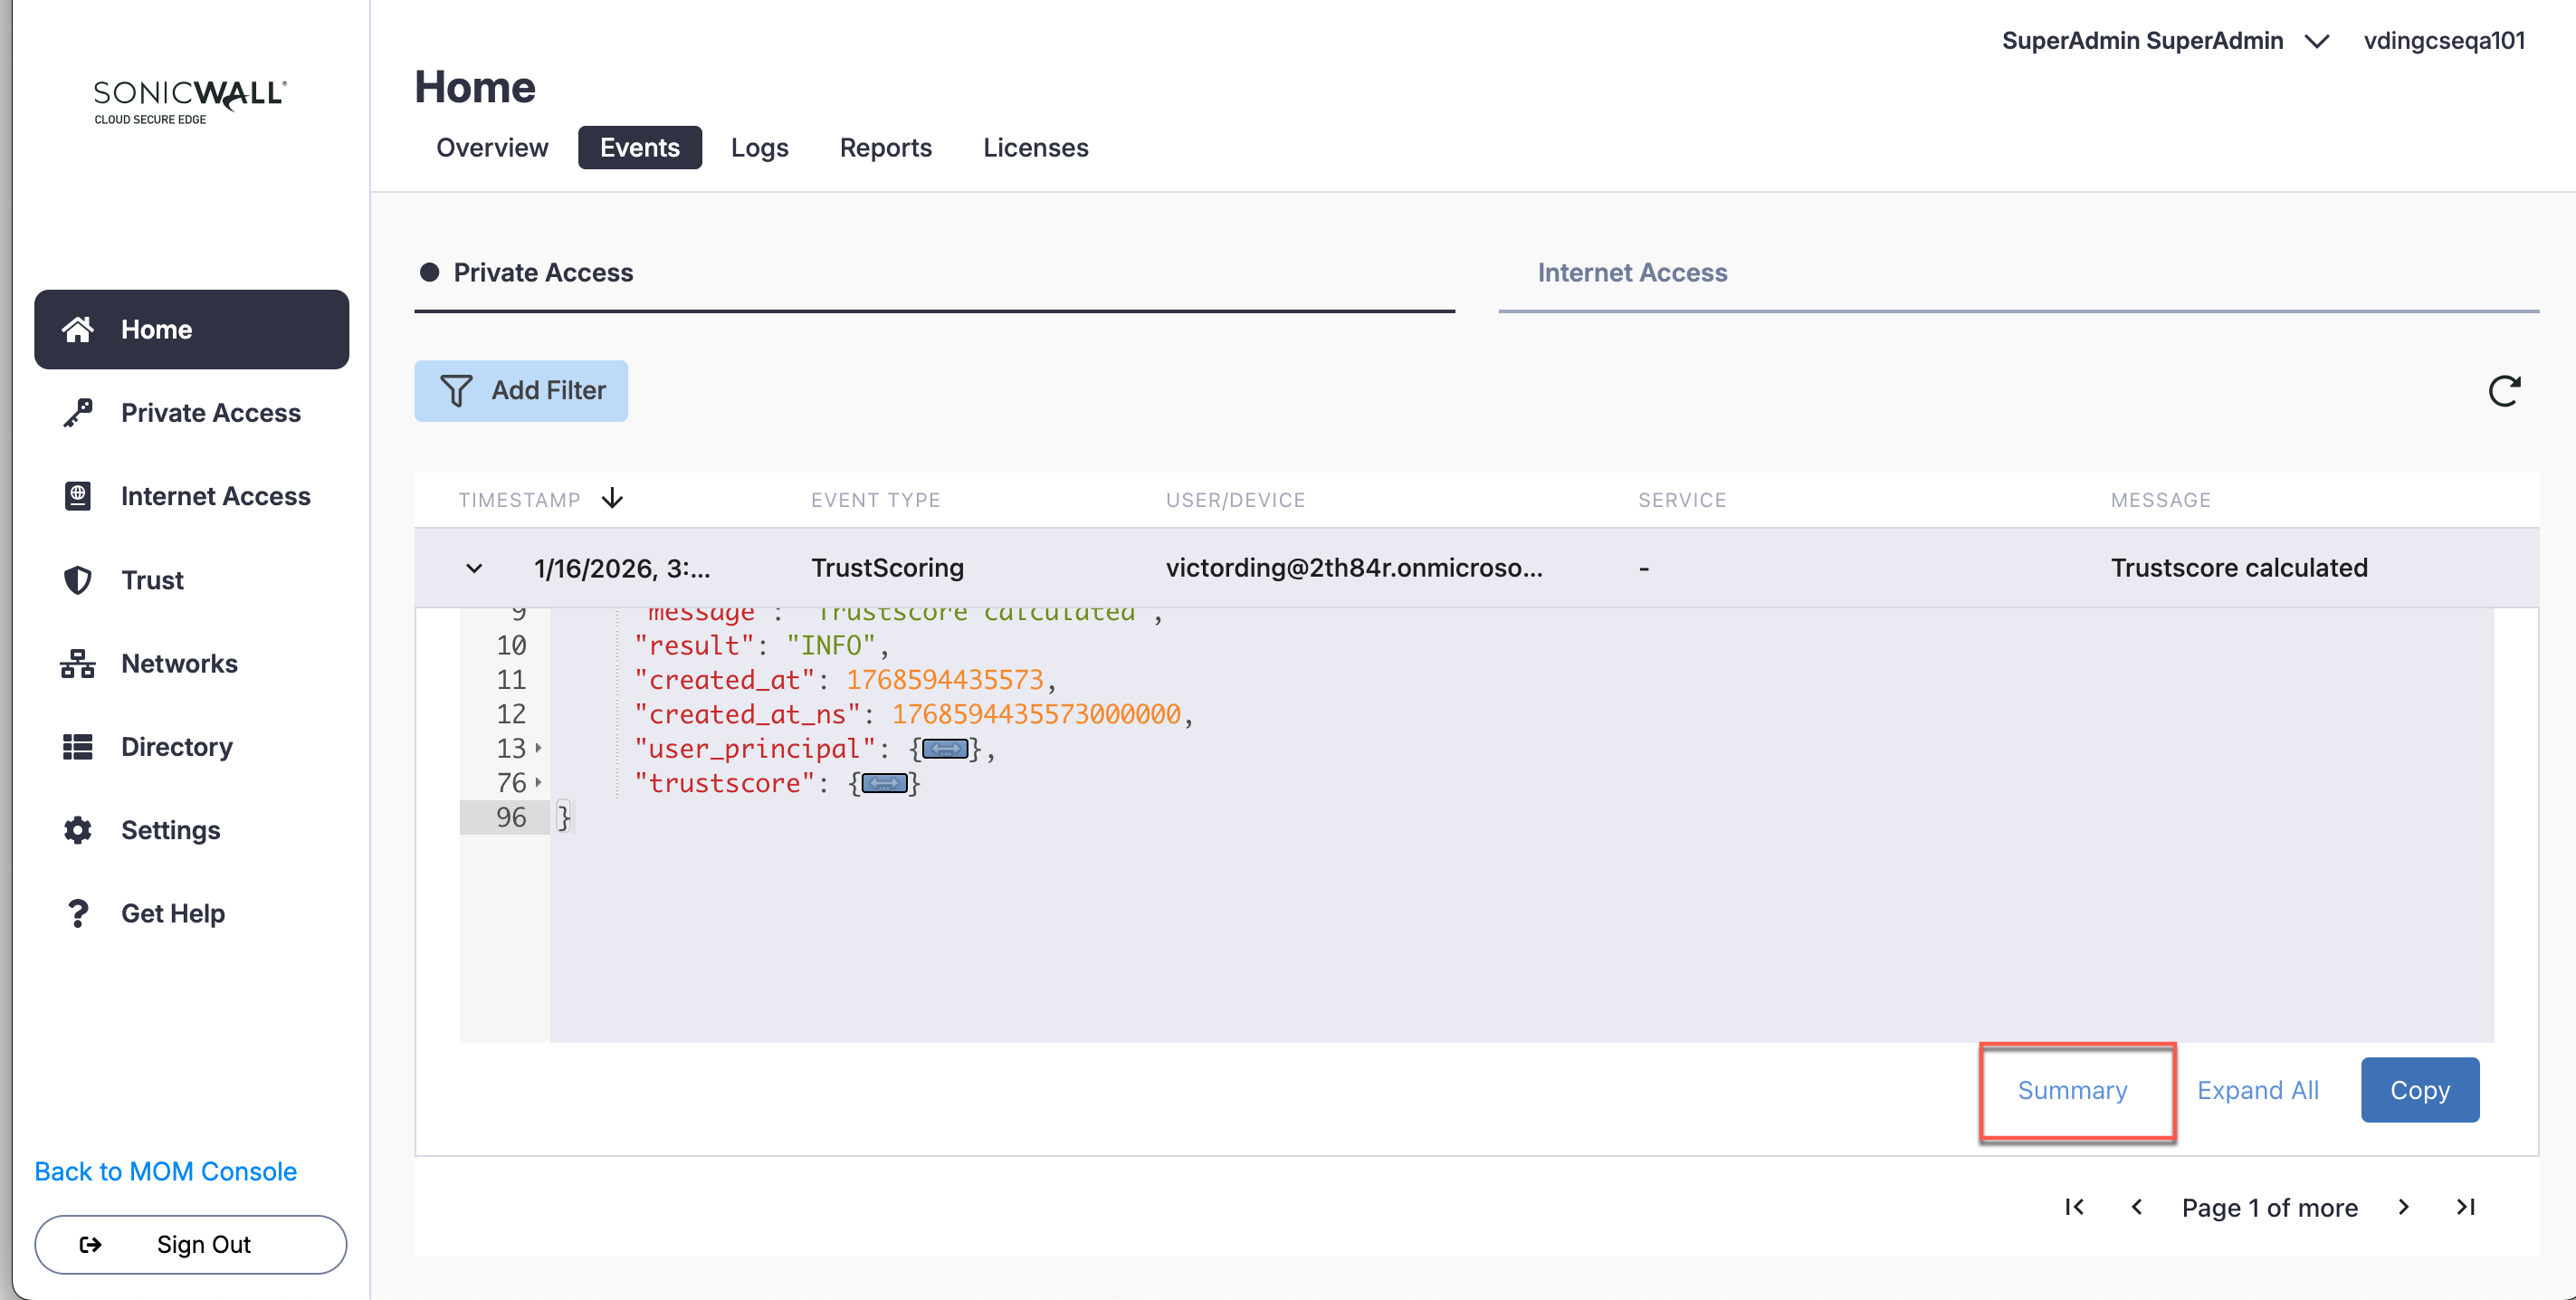Screen dimensions: 2576x1300
Task: Open Back to MOM Console link
Action: tap(165, 1171)
